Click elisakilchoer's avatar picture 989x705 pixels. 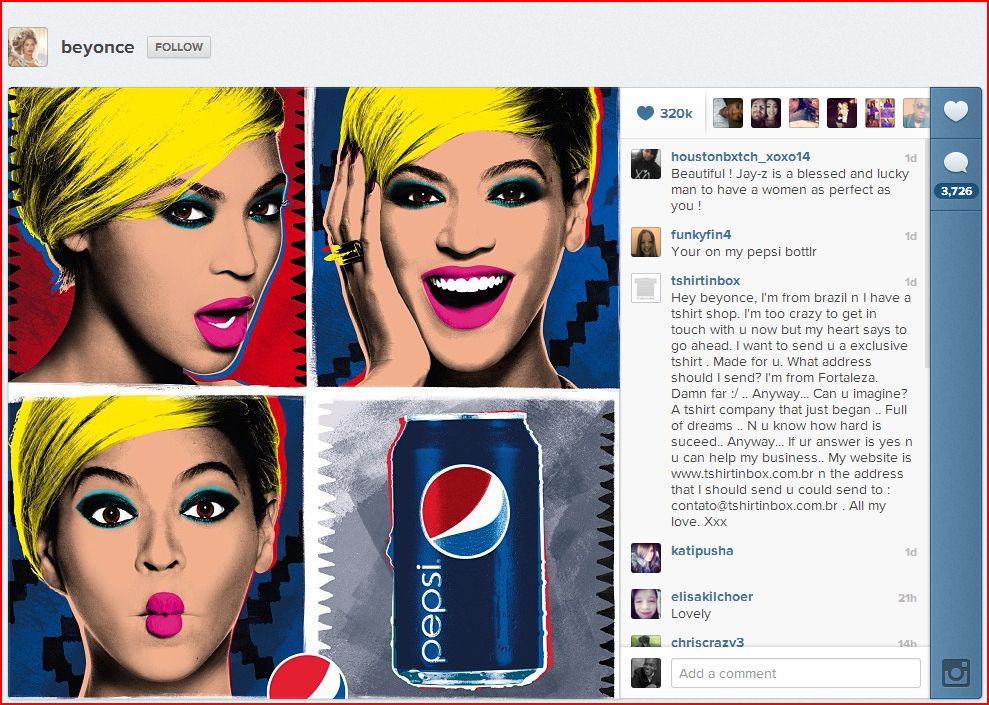coord(646,604)
